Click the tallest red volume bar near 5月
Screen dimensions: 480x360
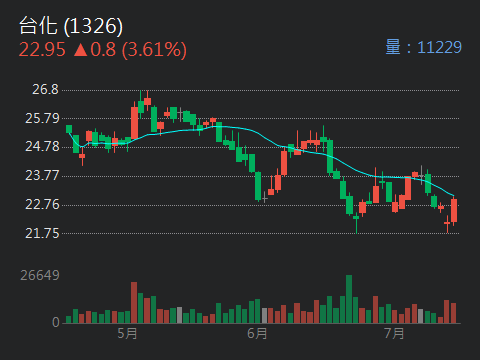pos(134,302)
